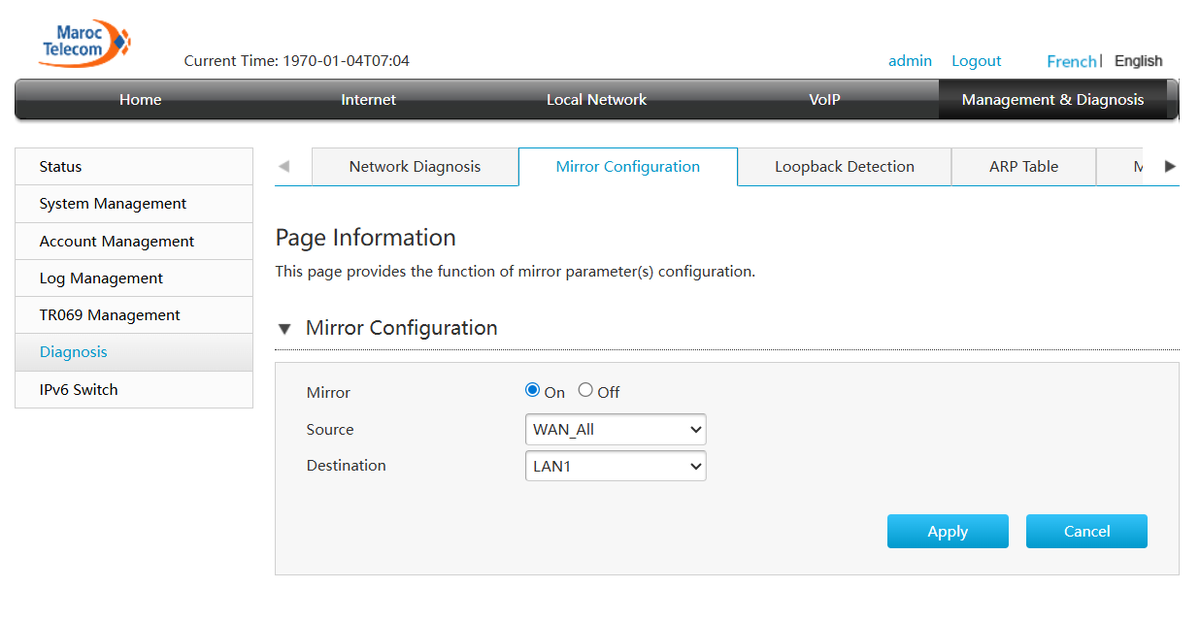The image size is (1200, 621).
Task: Switch to the Loopback Detection tab
Action: click(x=845, y=167)
